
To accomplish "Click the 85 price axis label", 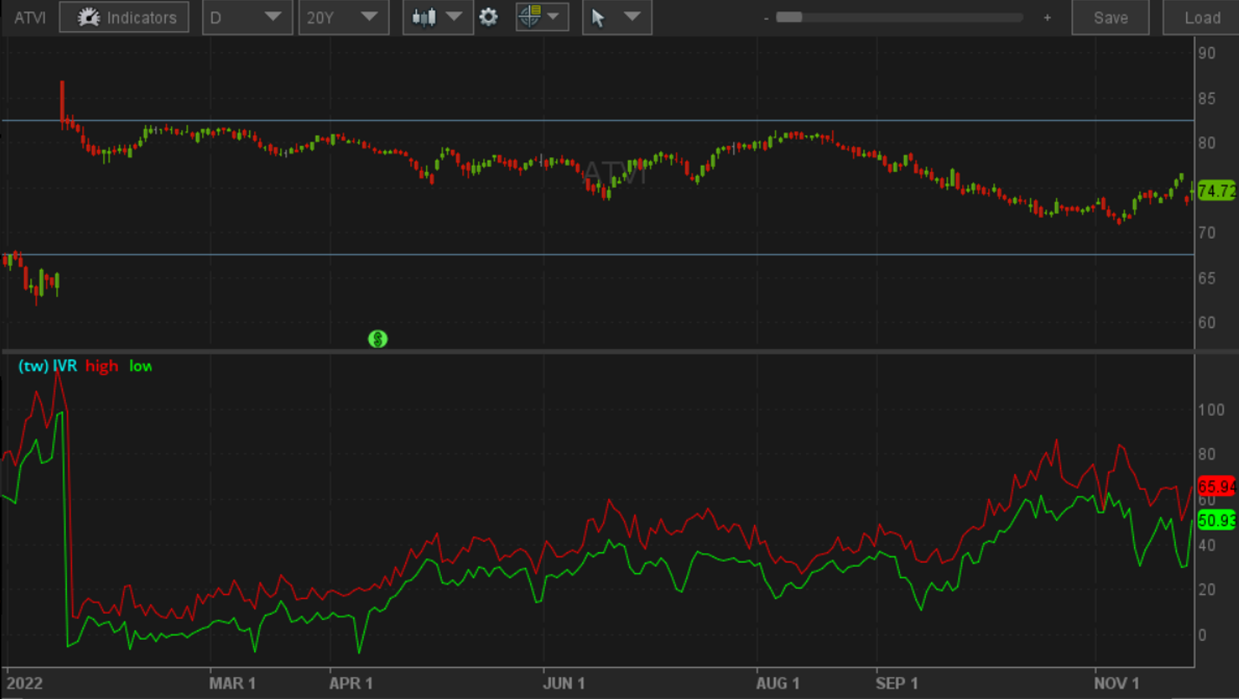I will click(x=1207, y=98).
